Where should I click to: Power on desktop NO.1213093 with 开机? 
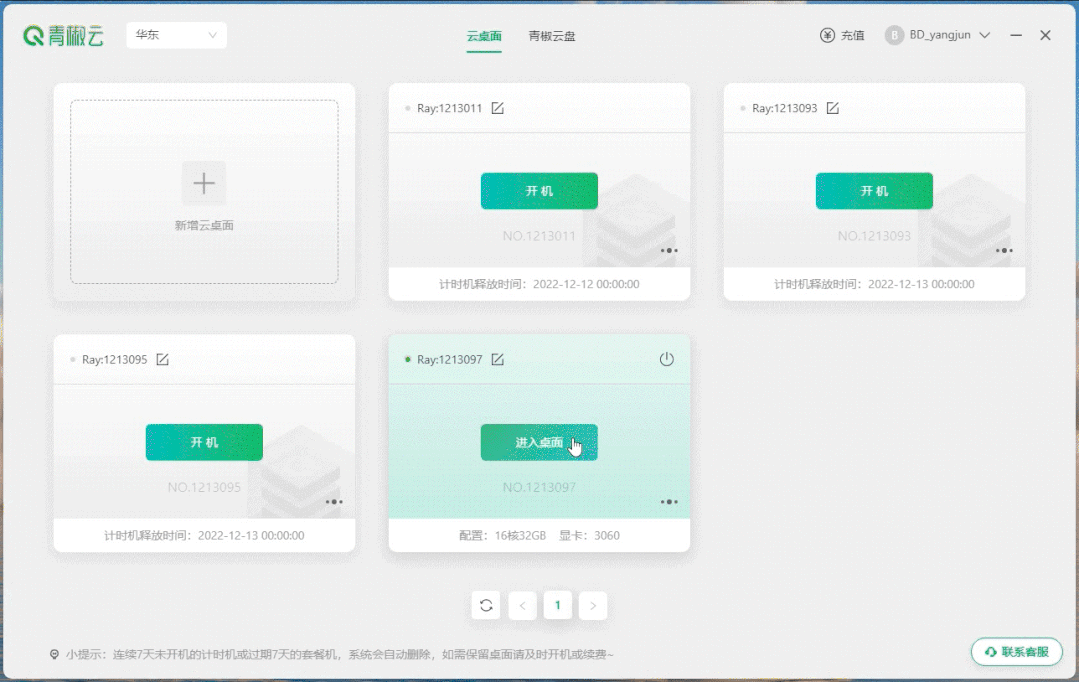tap(874, 191)
